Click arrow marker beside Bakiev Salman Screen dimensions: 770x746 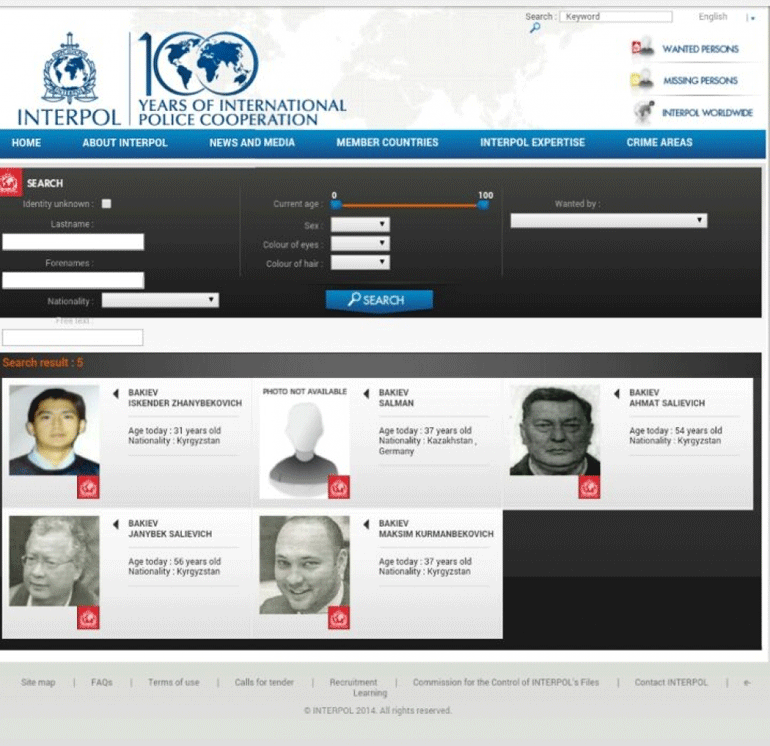coord(366,393)
